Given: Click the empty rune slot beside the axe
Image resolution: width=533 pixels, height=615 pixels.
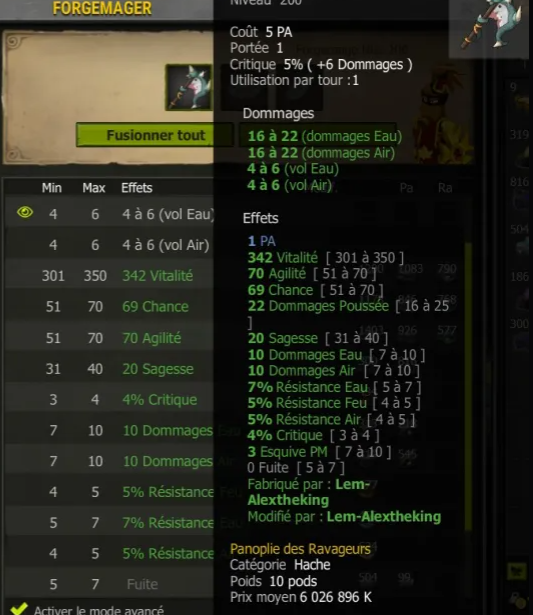Looking at the screenshot, I should [x=244, y=87].
